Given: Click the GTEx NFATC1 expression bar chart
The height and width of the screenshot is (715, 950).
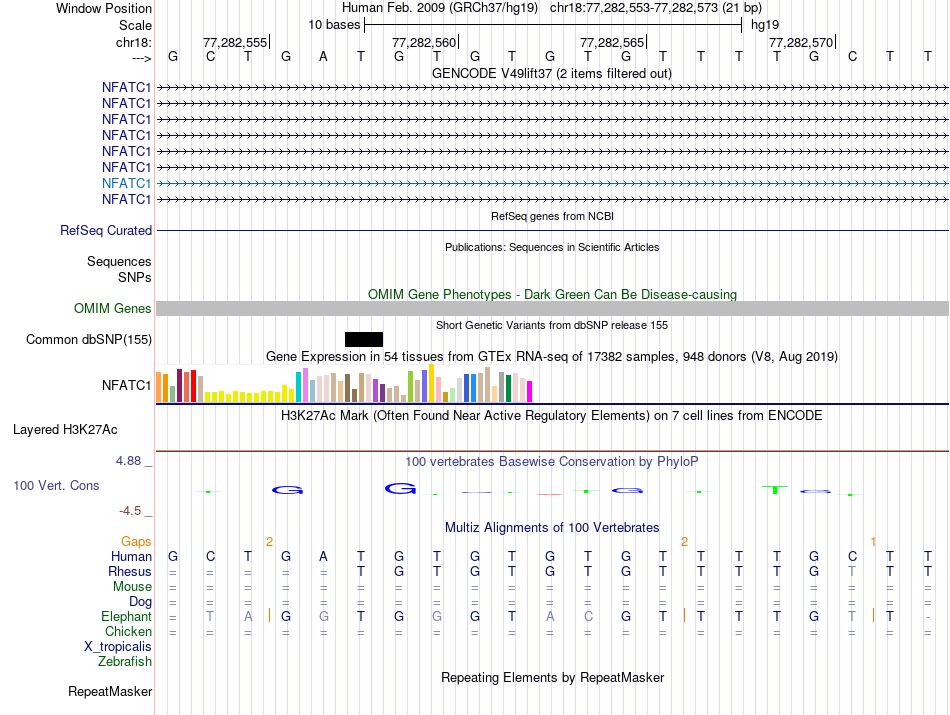Looking at the screenshot, I should pyautogui.click(x=344, y=384).
